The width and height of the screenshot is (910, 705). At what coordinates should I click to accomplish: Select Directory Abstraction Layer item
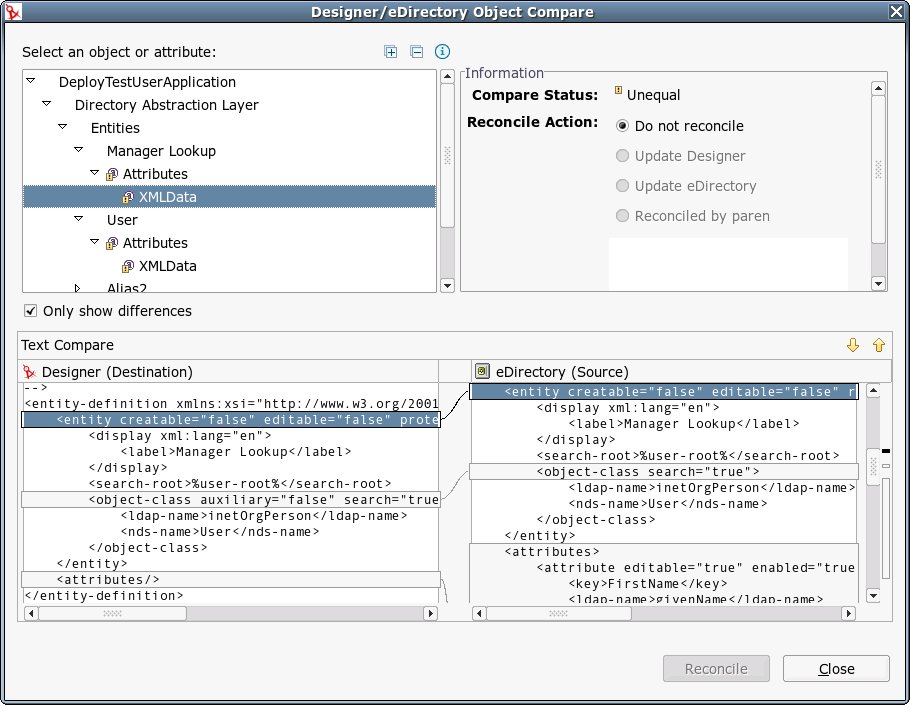click(x=167, y=105)
